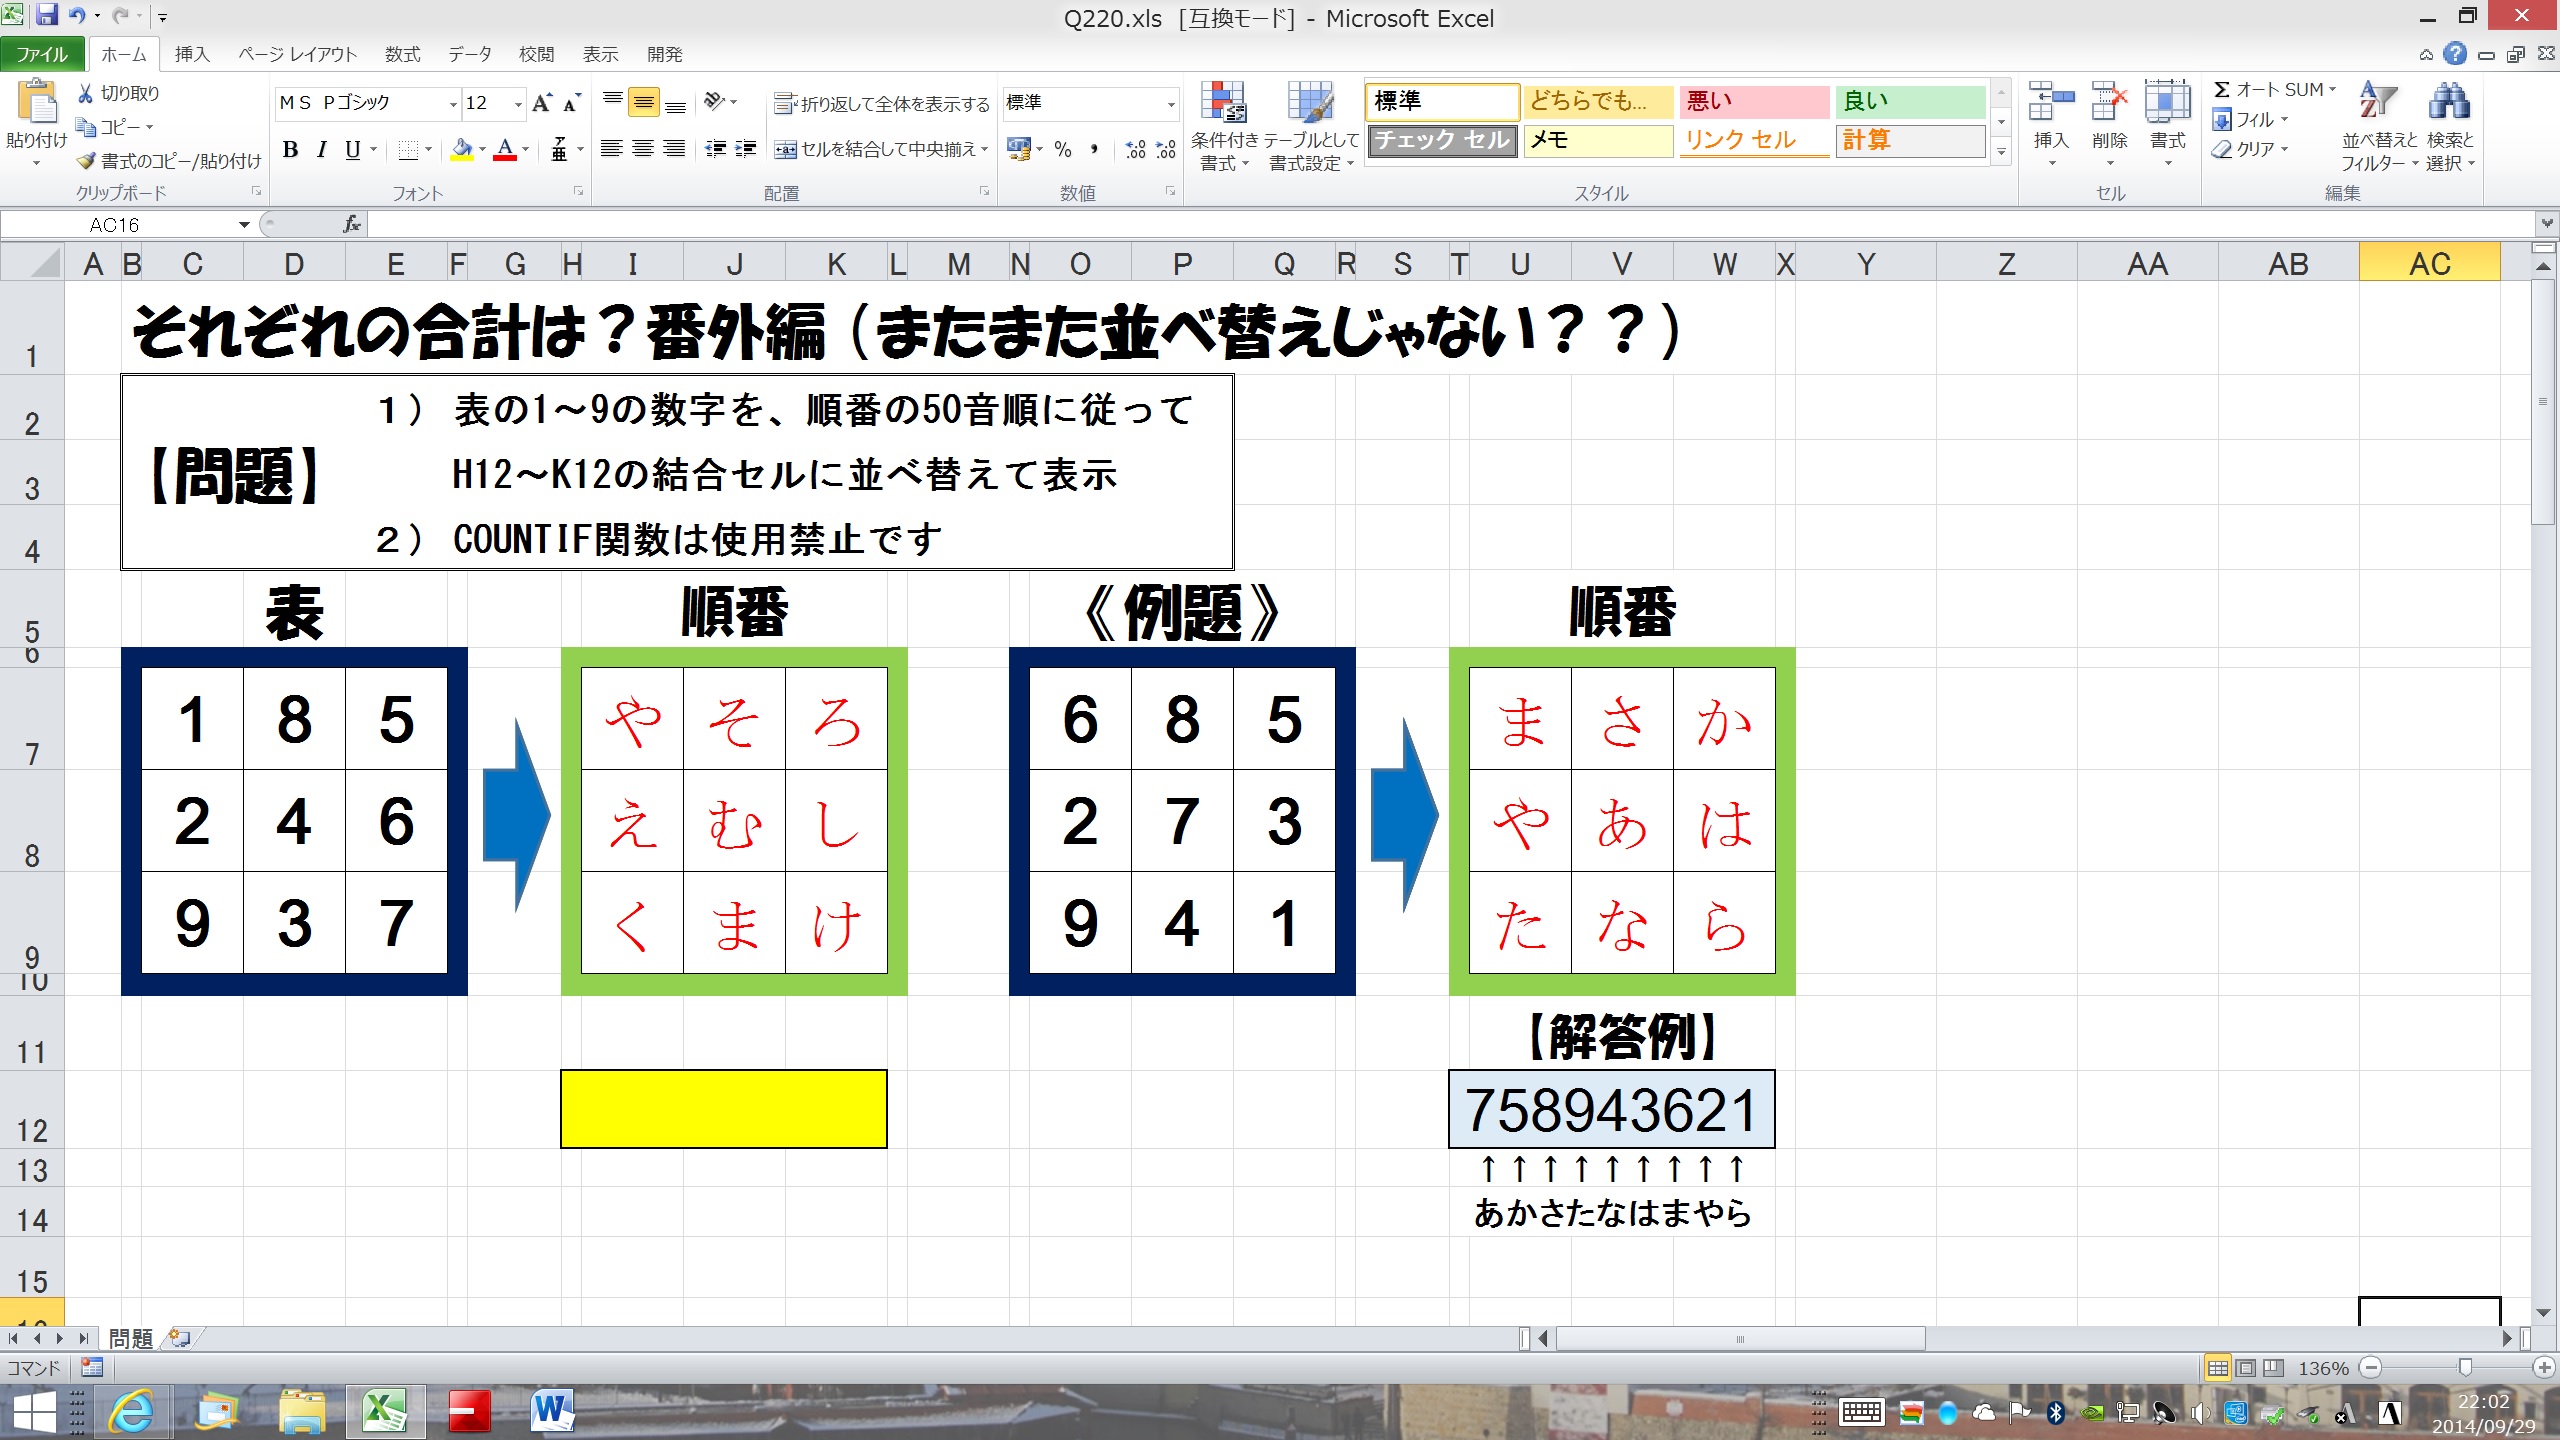The image size is (2560, 1440).
Task: Click the AutoSum sigma icon
Action: coord(2222,90)
